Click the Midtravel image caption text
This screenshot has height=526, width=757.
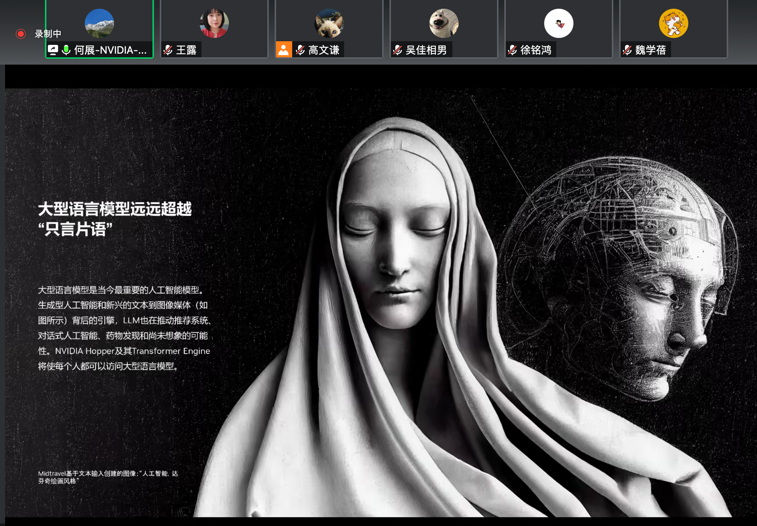pos(108,477)
